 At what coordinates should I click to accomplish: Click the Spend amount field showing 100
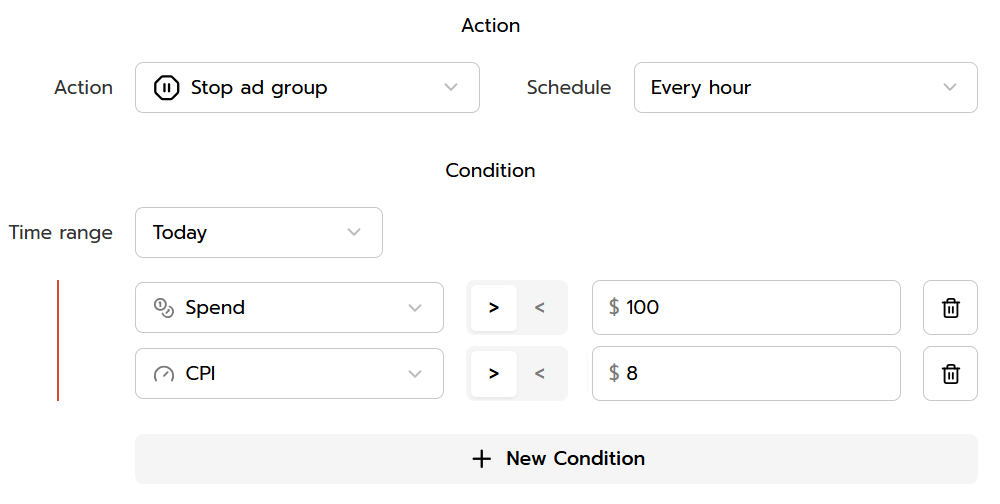746,307
